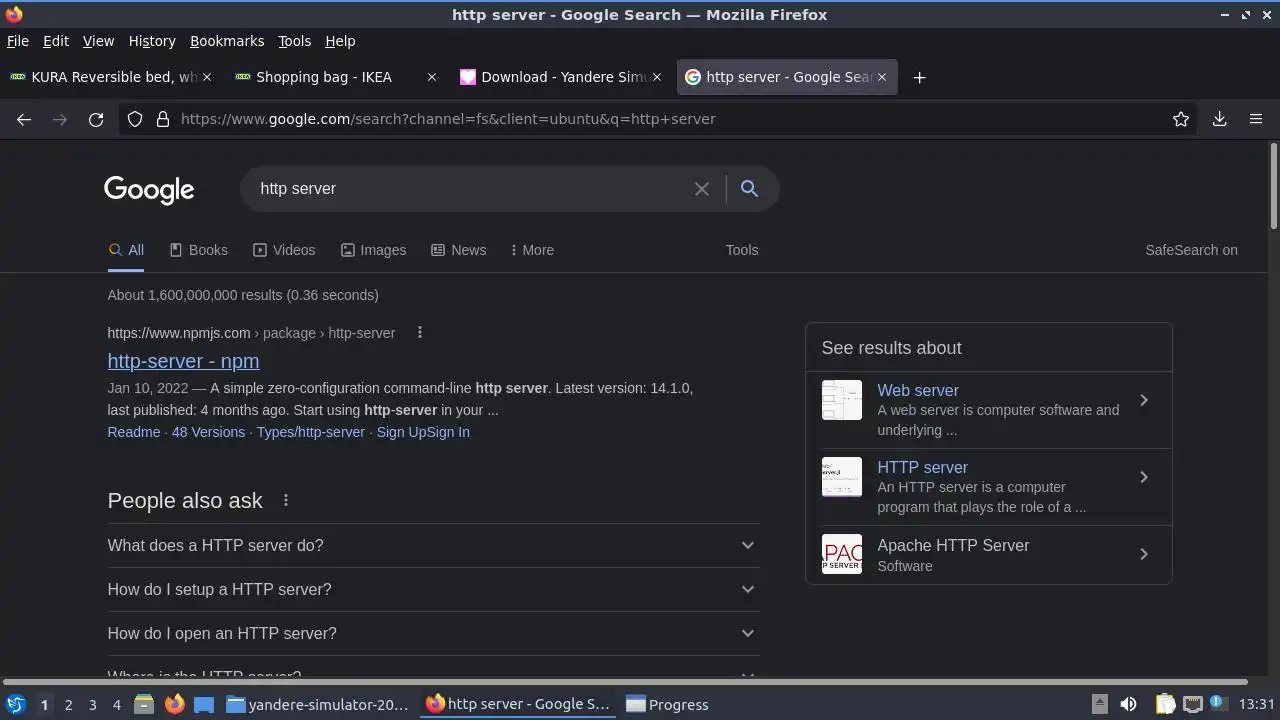Open the Bookmarks menu
This screenshot has width=1280, height=720.
(x=227, y=41)
